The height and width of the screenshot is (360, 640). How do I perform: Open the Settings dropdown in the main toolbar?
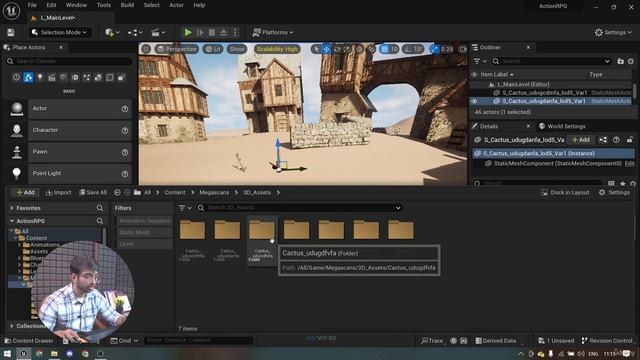(613, 32)
